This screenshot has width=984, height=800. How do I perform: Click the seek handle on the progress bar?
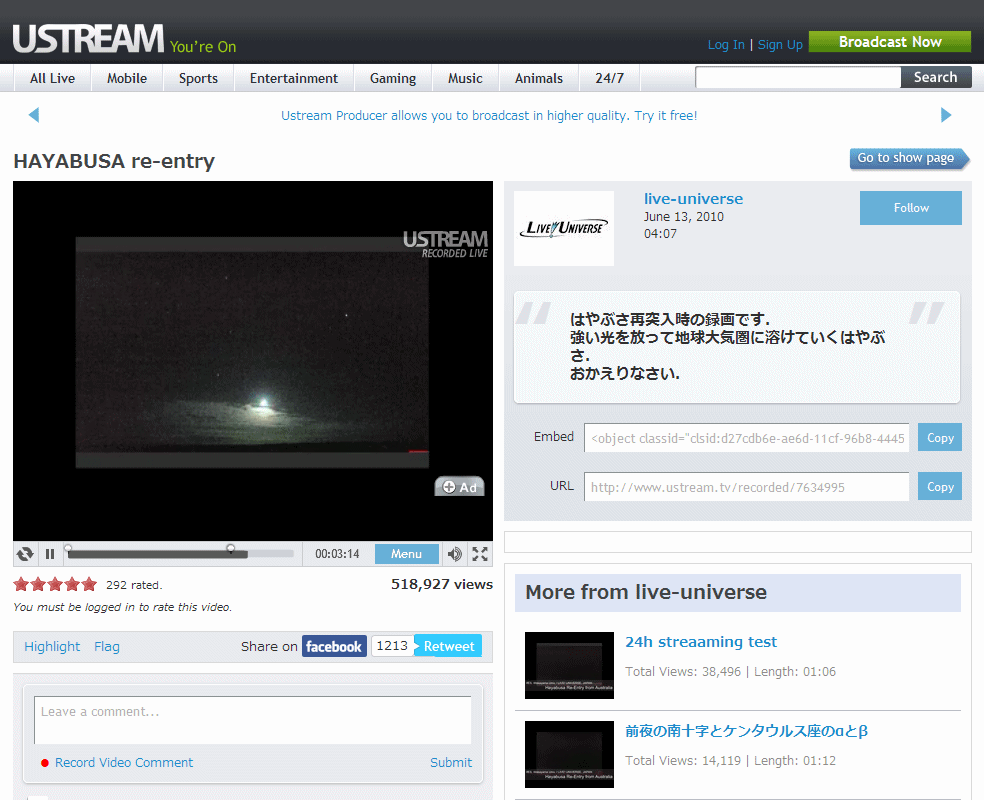click(231, 549)
